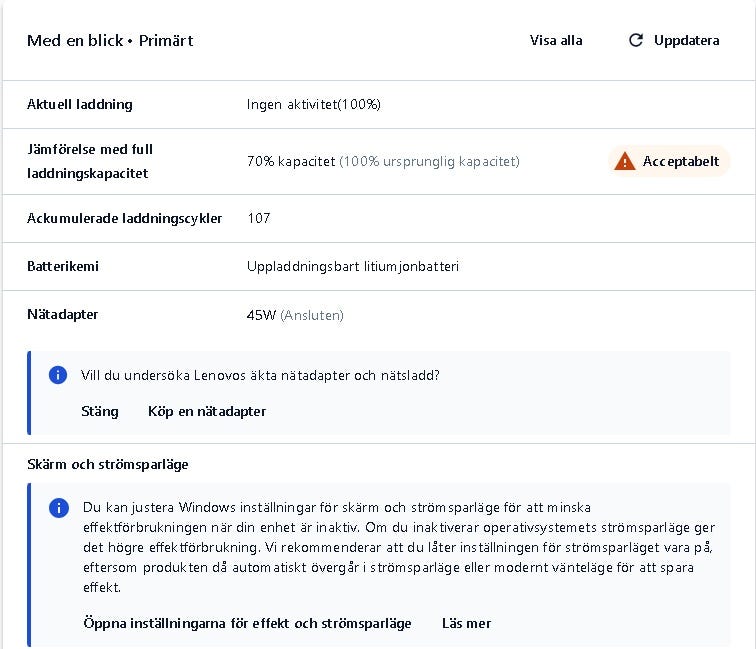Dismiss the adapter notice with Stäng
This screenshot has width=756, height=649.
coord(100,411)
